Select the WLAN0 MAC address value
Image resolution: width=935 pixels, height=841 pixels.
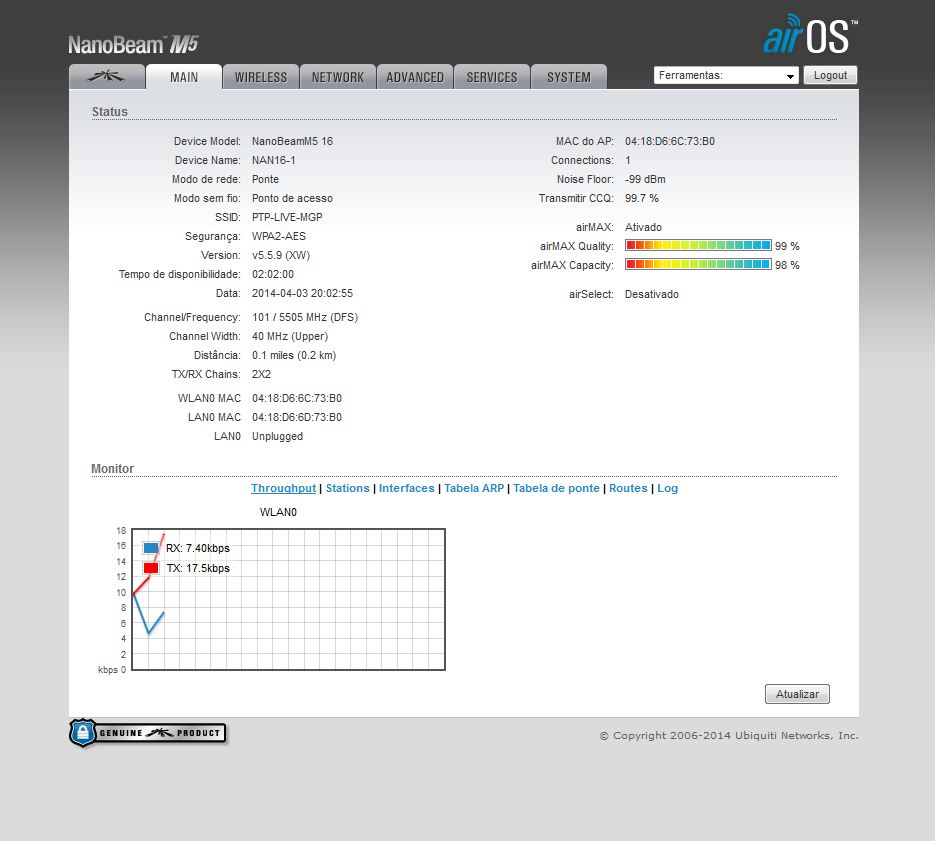pyautogui.click(x=297, y=398)
